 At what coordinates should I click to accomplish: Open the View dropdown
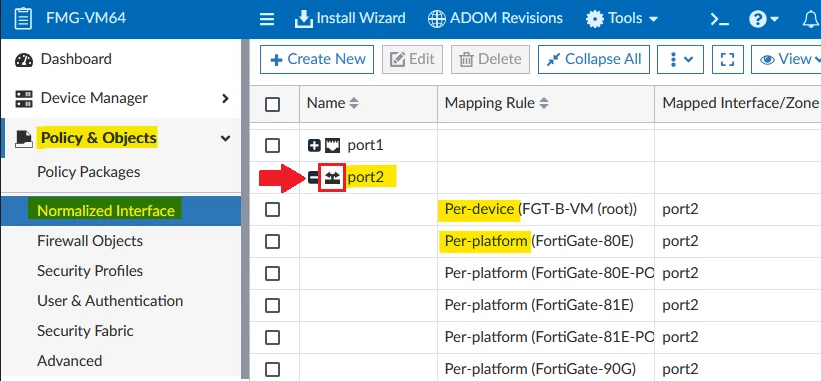[786, 59]
